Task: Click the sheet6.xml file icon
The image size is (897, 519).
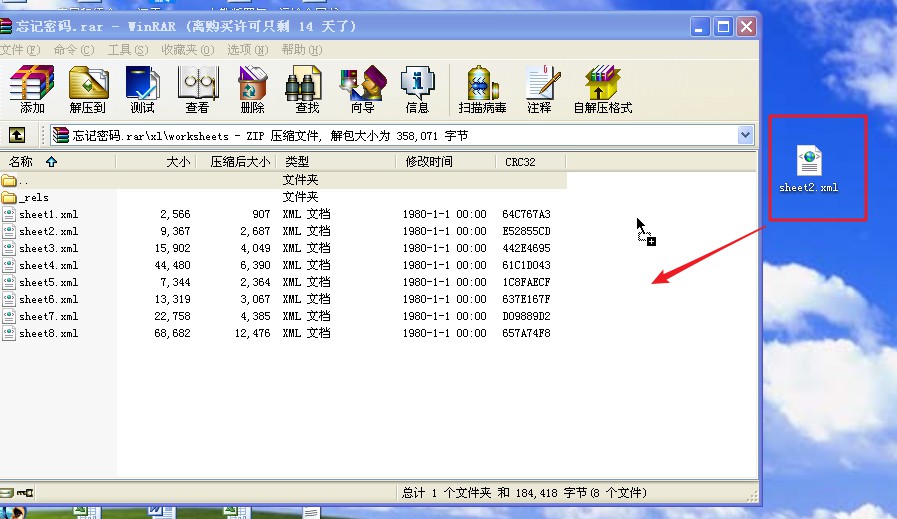Action: click(x=9, y=299)
